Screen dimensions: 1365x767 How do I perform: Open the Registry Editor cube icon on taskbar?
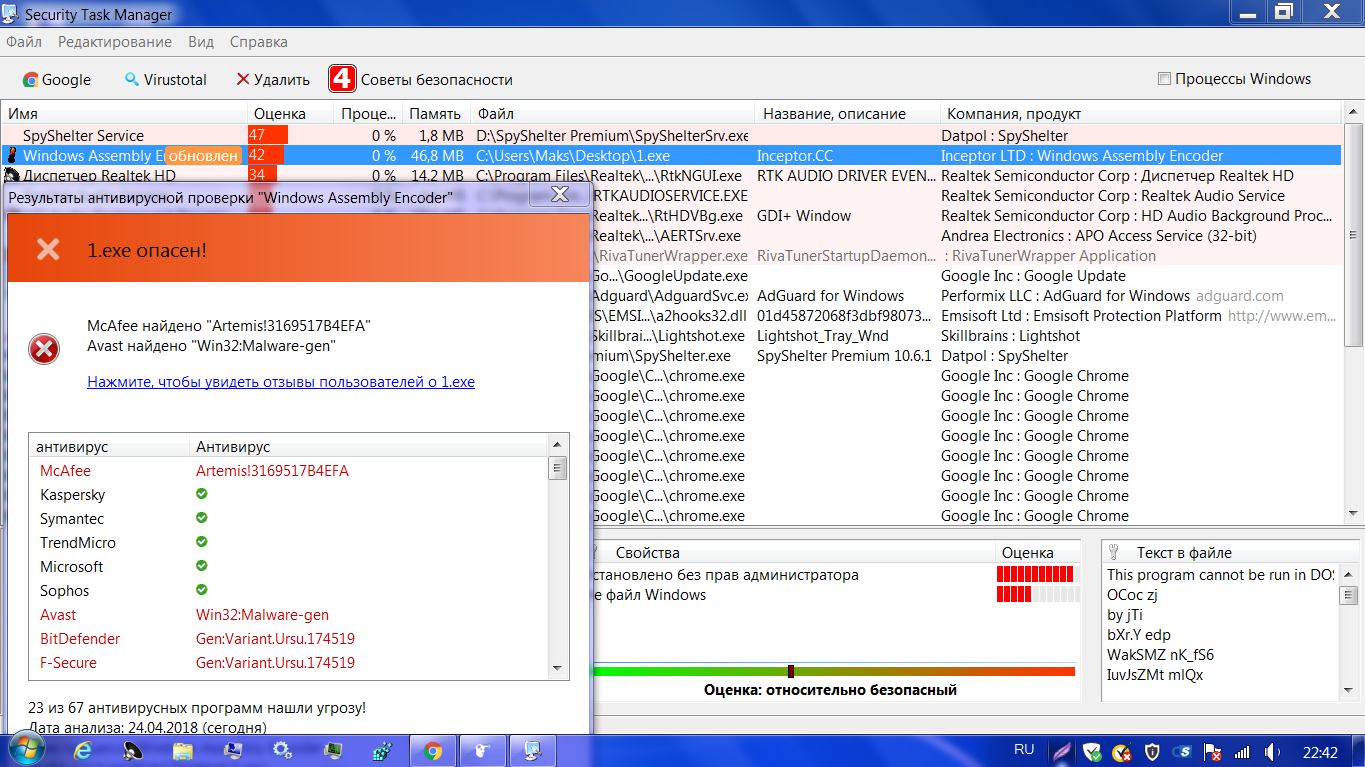pos(383,751)
